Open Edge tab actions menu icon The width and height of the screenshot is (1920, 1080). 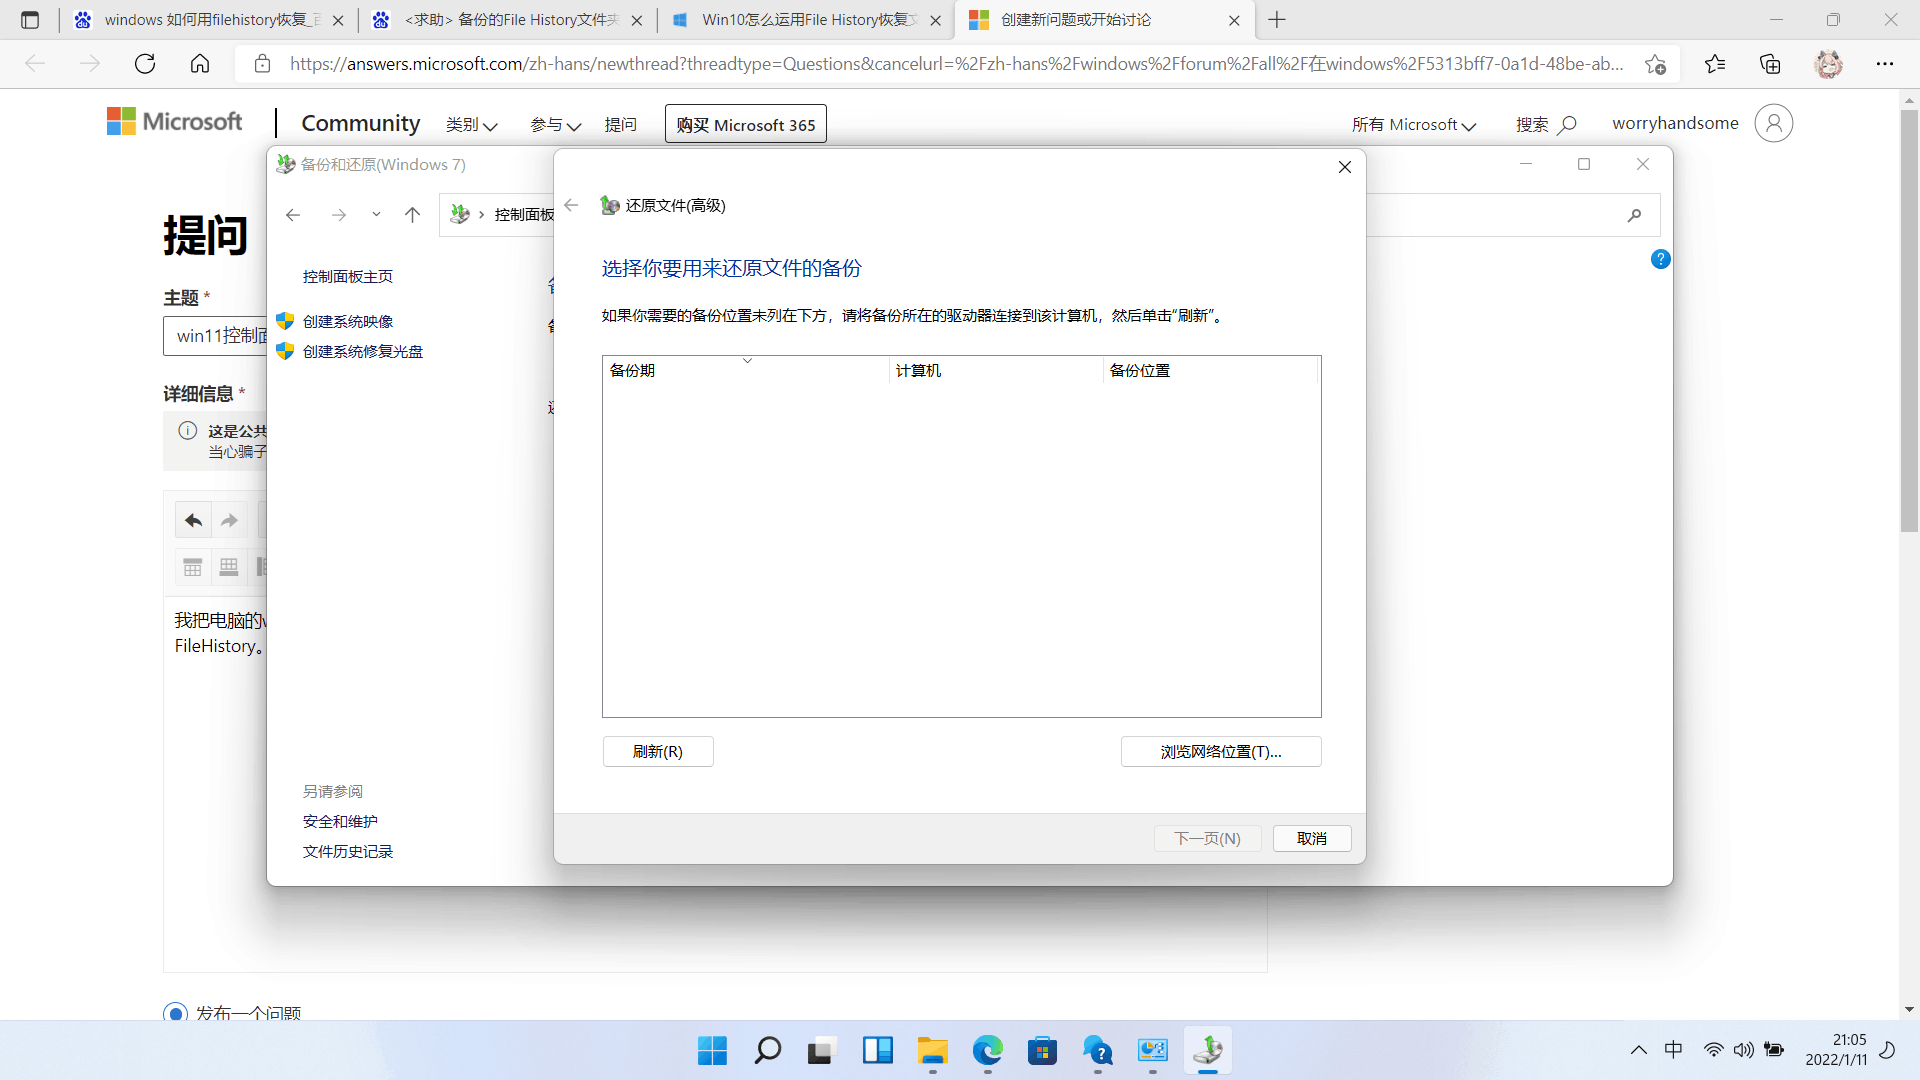[x=30, y=20]
